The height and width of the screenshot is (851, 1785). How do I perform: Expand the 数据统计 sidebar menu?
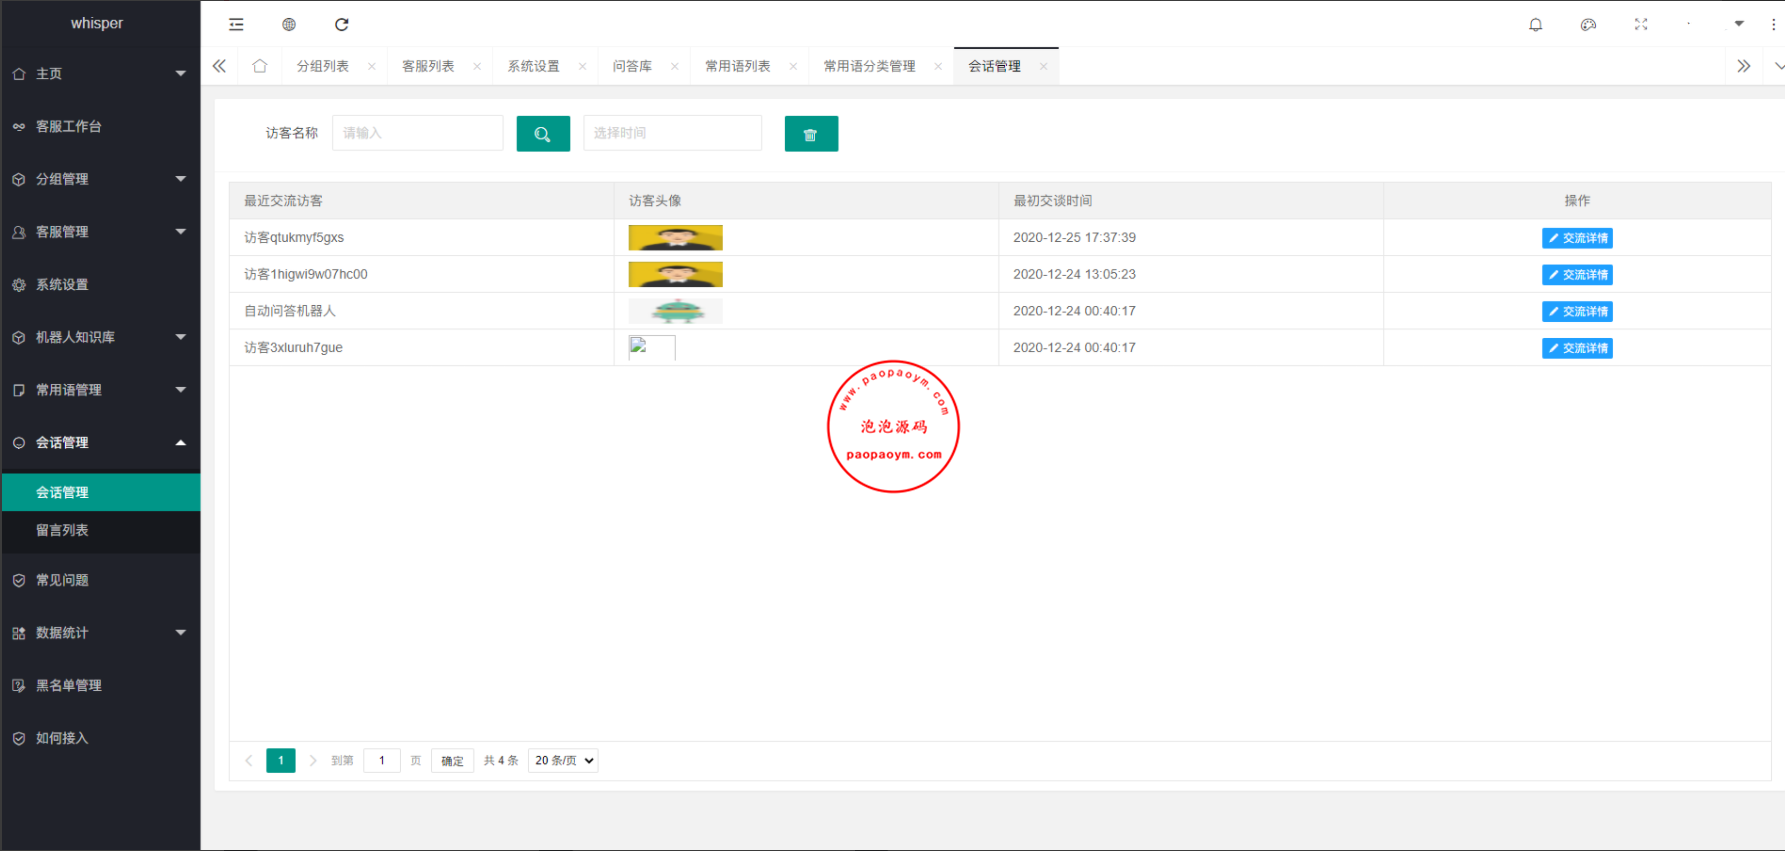coord(100,633)
